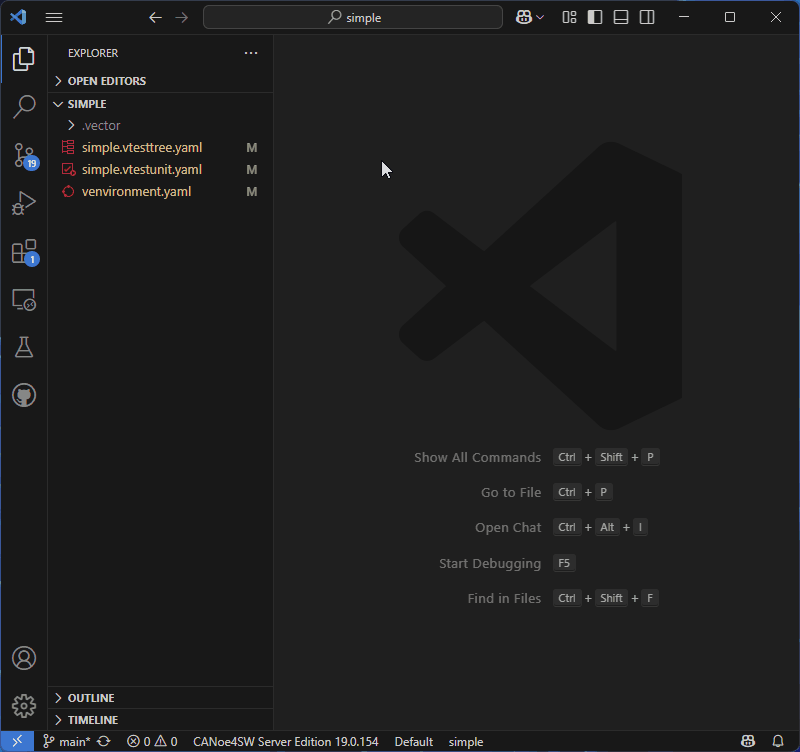Go forward with the right arrow
Image resolution: width=800 pixels, height=752 pixels.
click(x=182, y=17)
